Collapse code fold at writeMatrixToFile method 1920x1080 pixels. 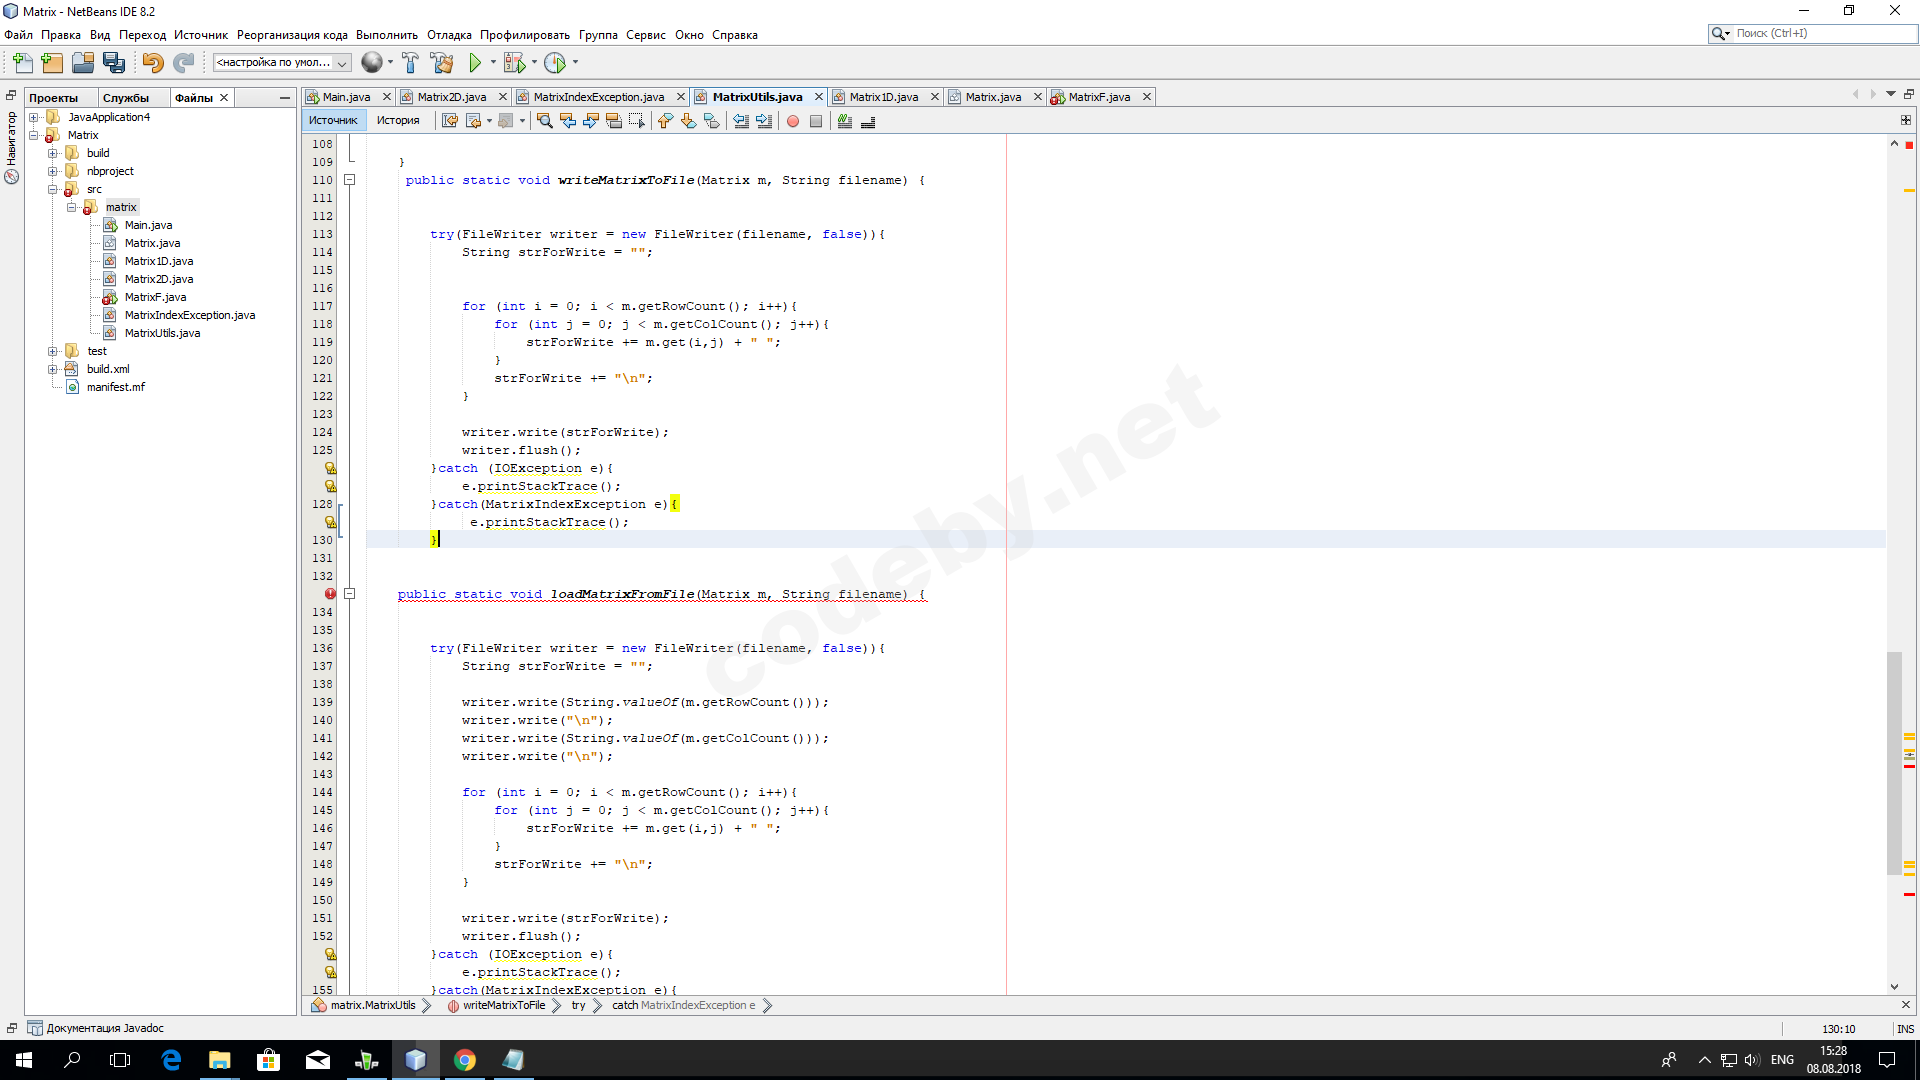click(350, 180)
